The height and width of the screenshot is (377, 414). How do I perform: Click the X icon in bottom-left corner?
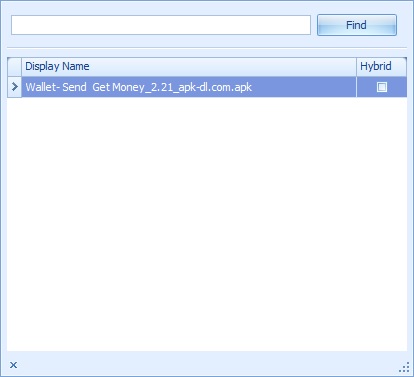[x=13, y=365]
